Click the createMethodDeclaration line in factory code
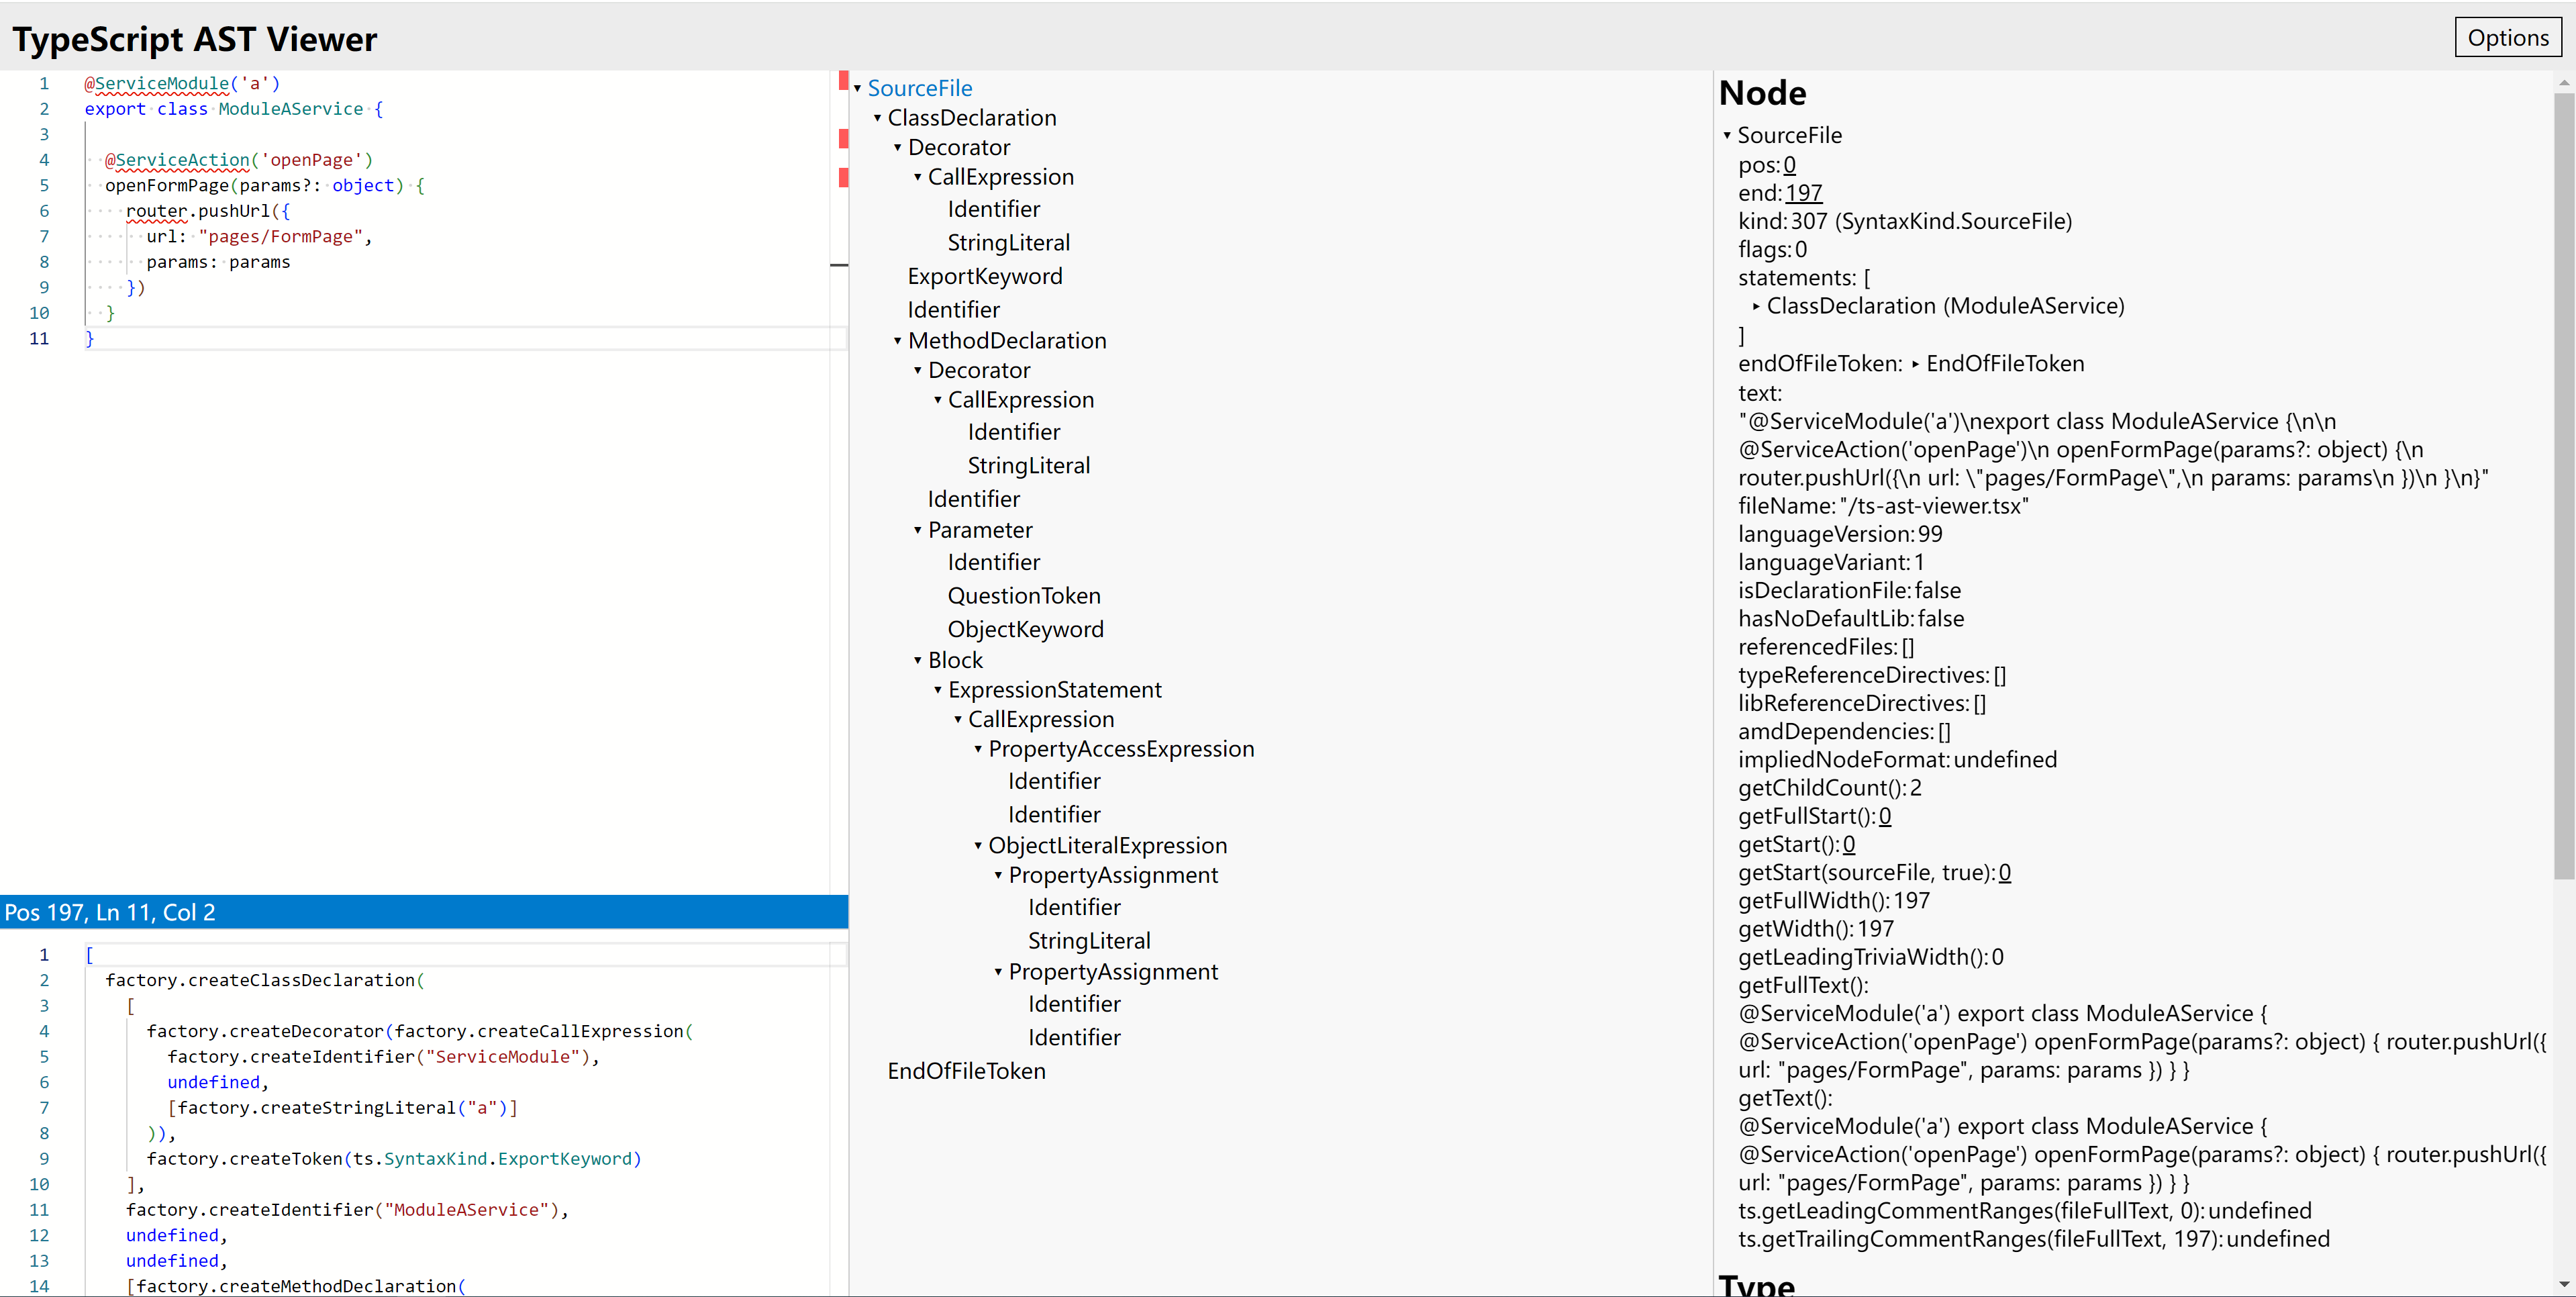 pyautogui.click(x=296, y=1286)
